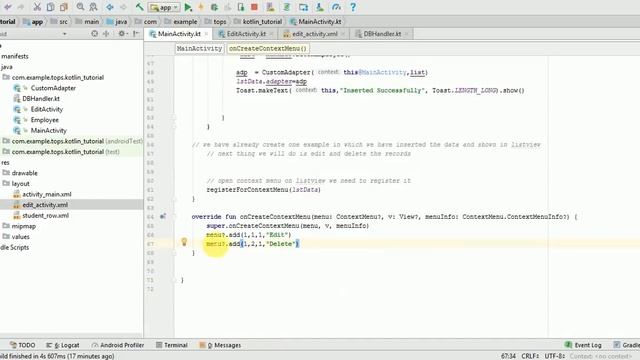Open the app run configuration dropdown
This screenshot has width=640, height=360.
[x=164, y=7]
